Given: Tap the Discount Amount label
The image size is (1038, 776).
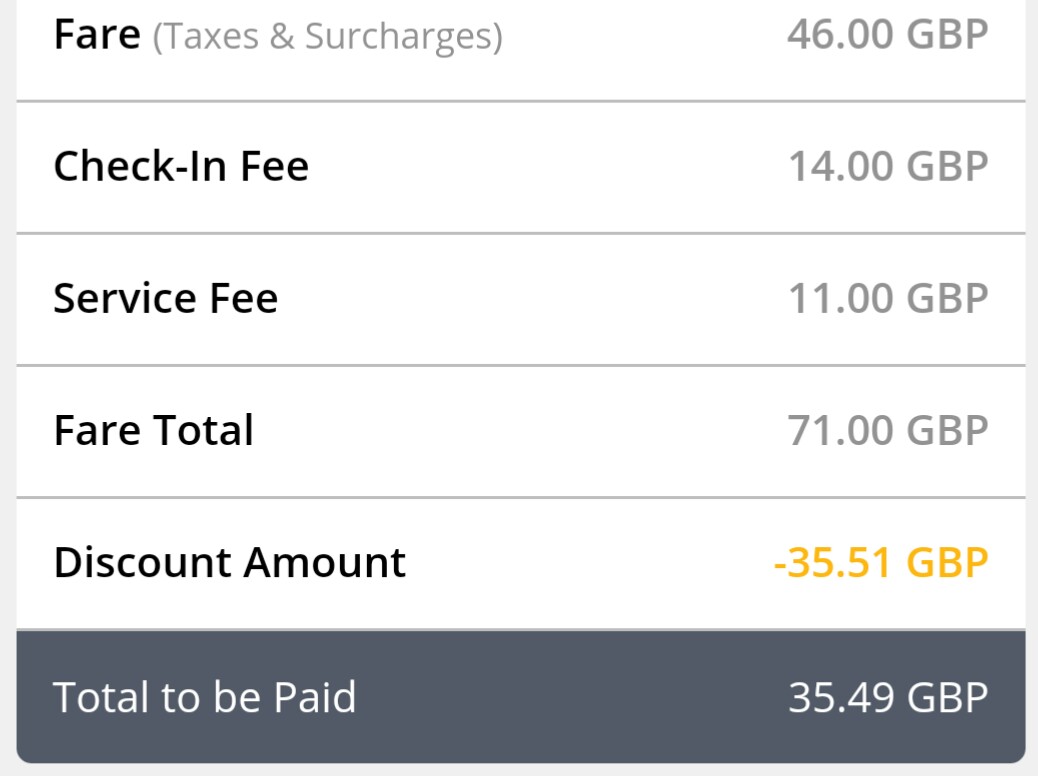Looking at the screenshot, I should [x=230, y=563].
